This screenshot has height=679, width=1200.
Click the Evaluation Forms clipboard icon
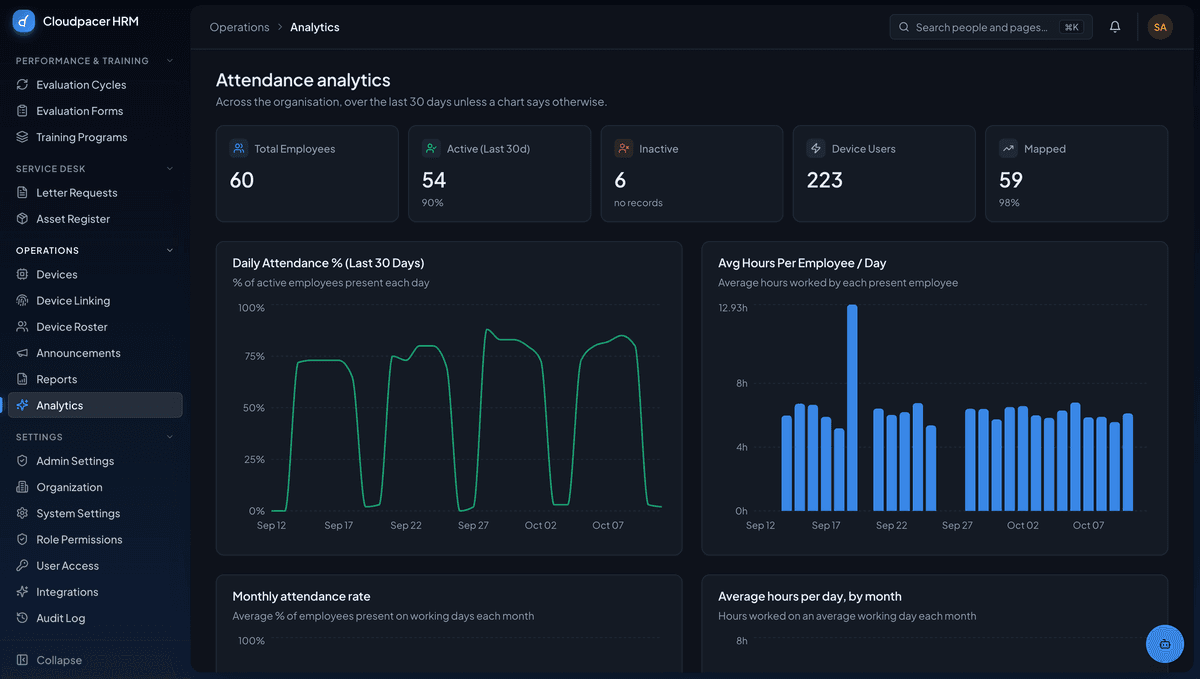click(x=23, y=111)
